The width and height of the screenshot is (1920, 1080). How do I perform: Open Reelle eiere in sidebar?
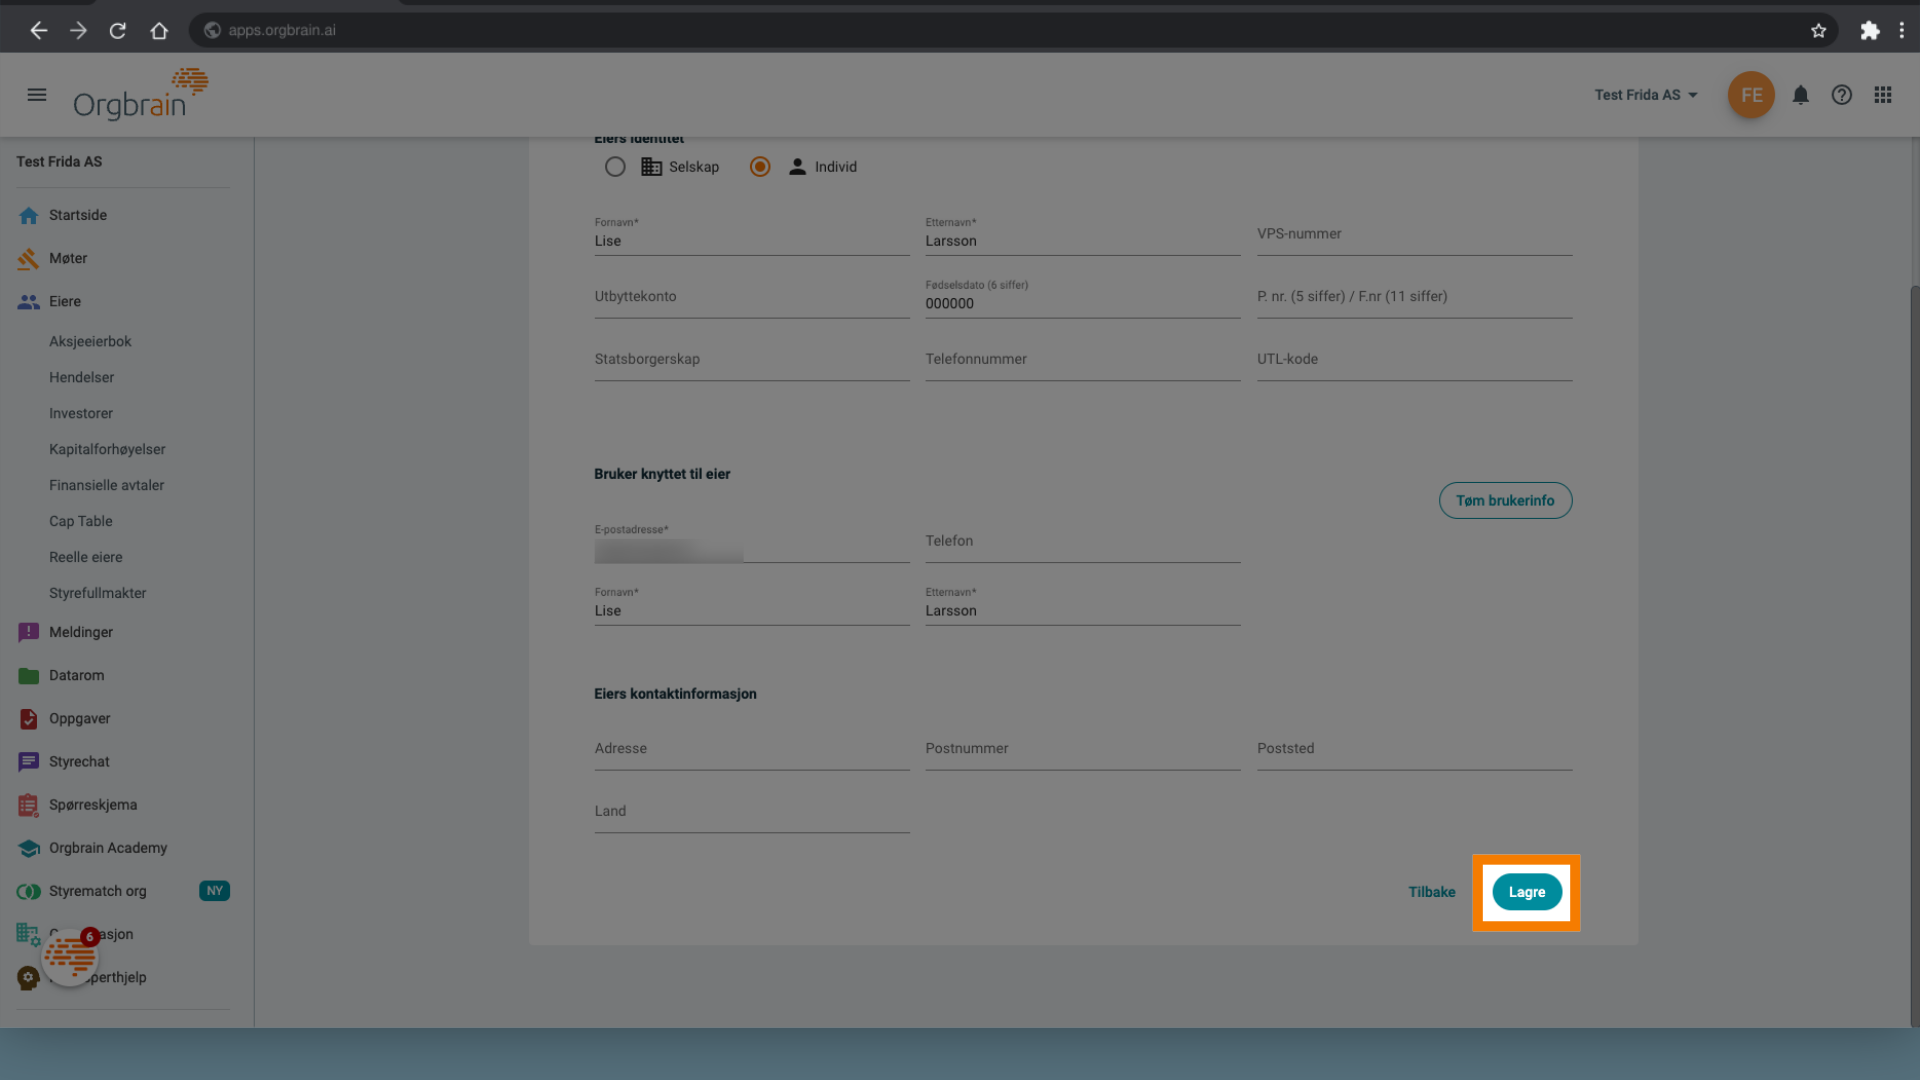[x=85, y=557]
